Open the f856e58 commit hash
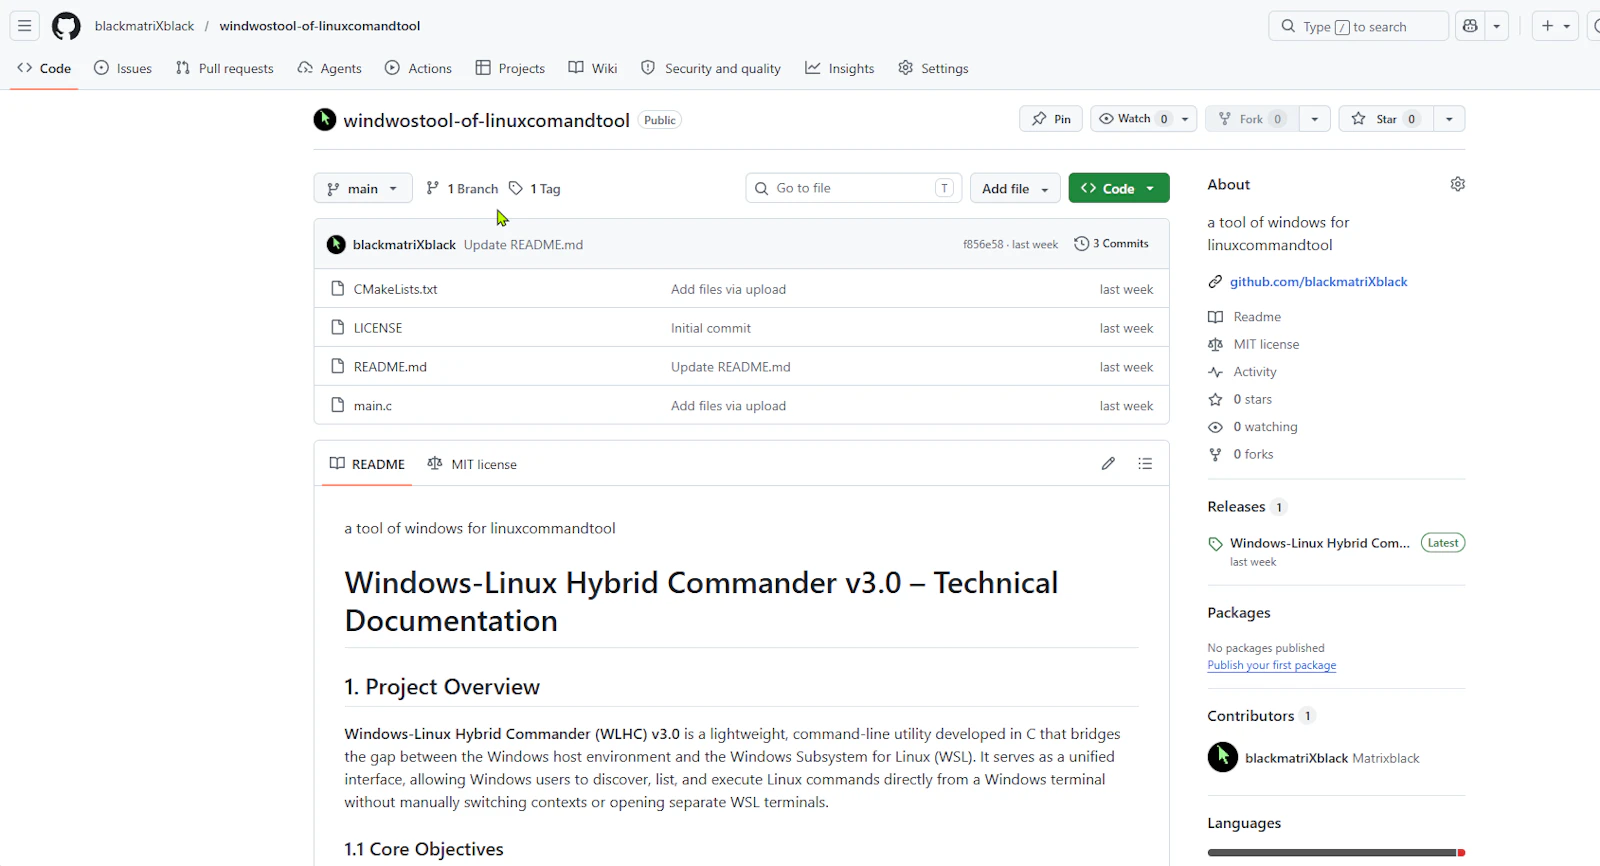Screen dimensions: 1600x866 pos(983,244)
